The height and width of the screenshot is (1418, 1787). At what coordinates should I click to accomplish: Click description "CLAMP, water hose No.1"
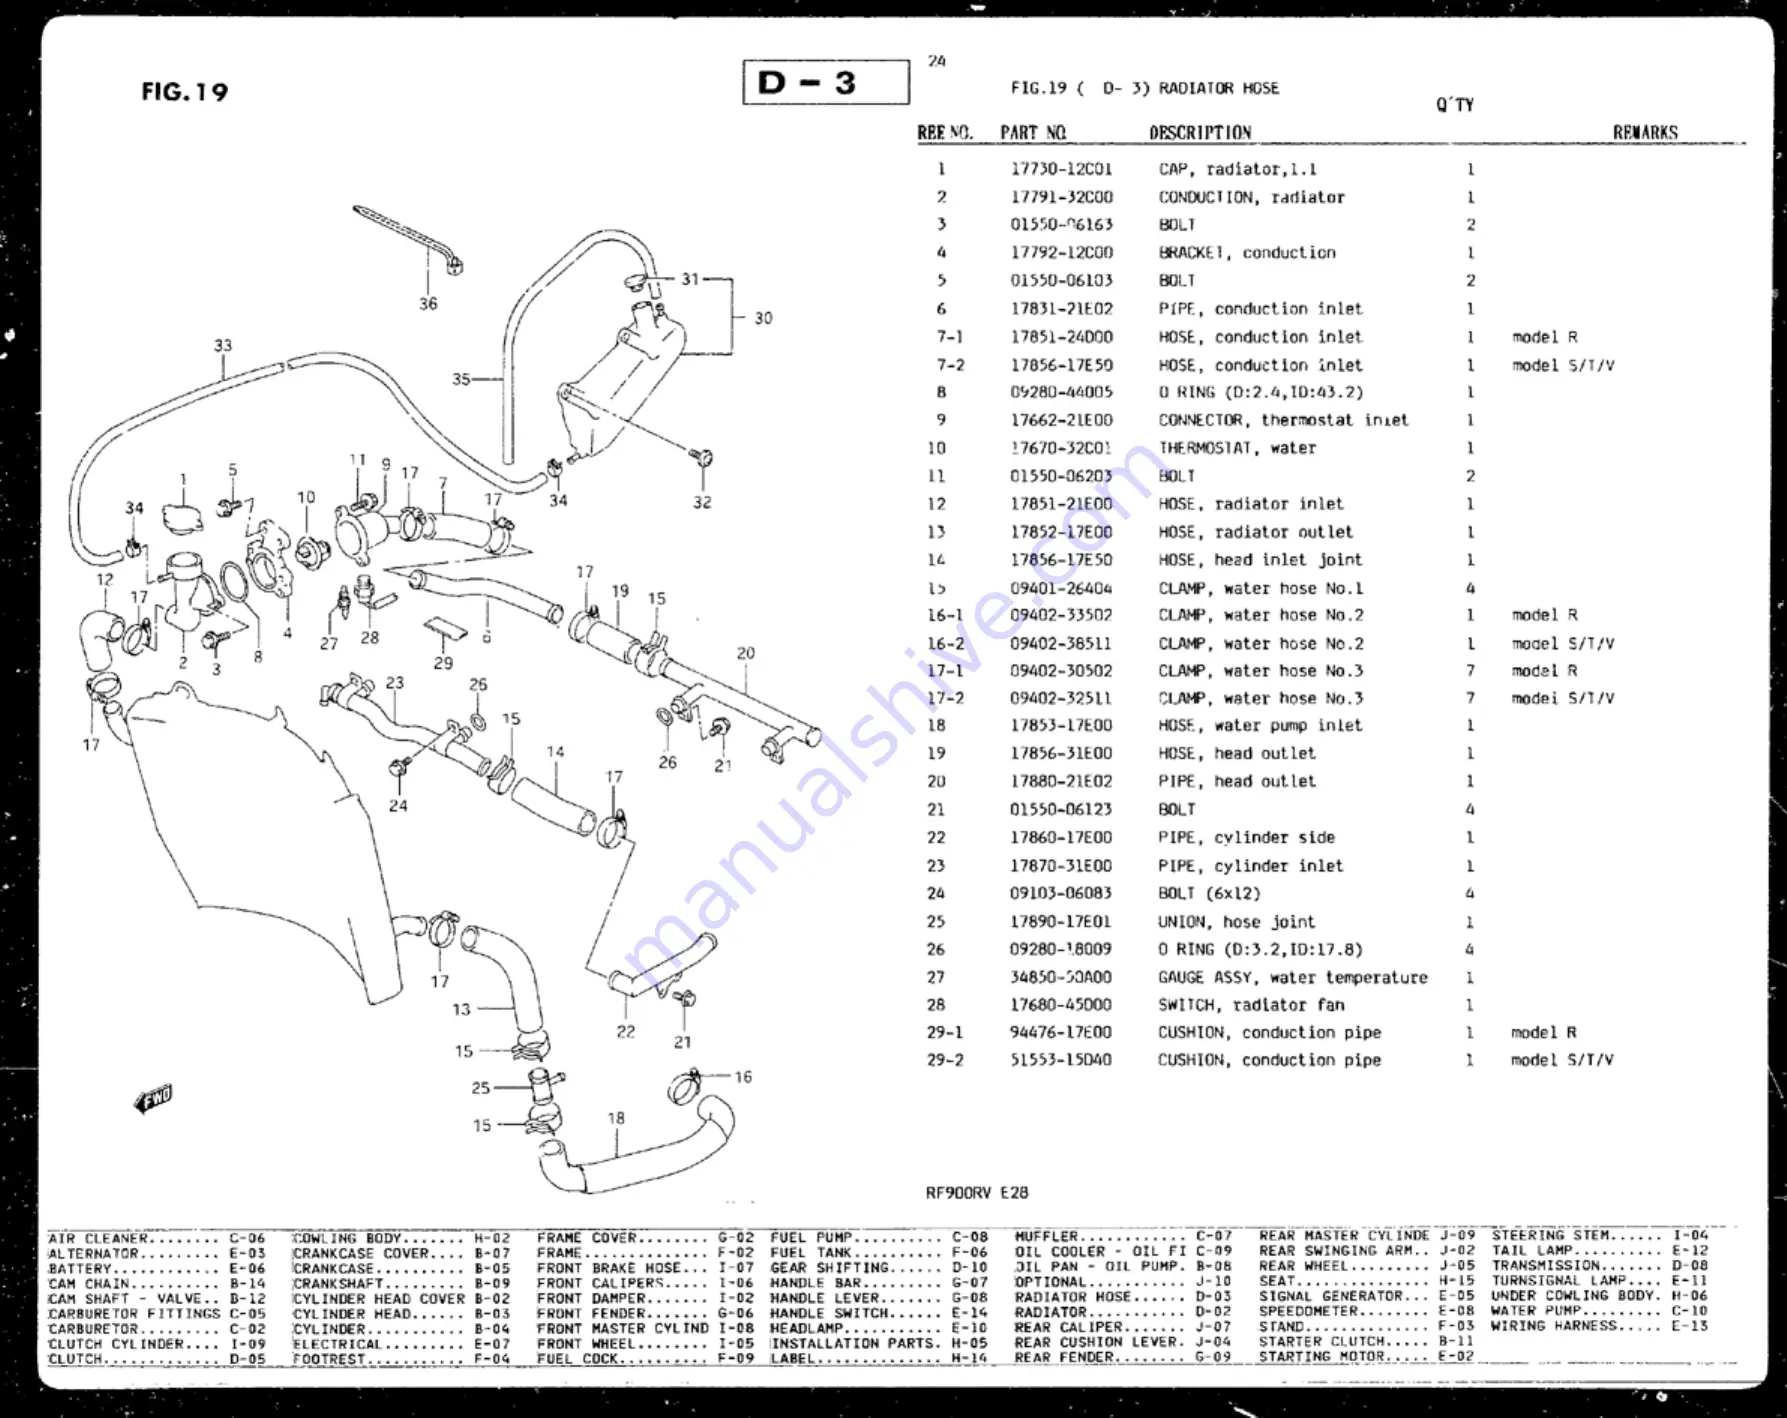(1260, 588)
